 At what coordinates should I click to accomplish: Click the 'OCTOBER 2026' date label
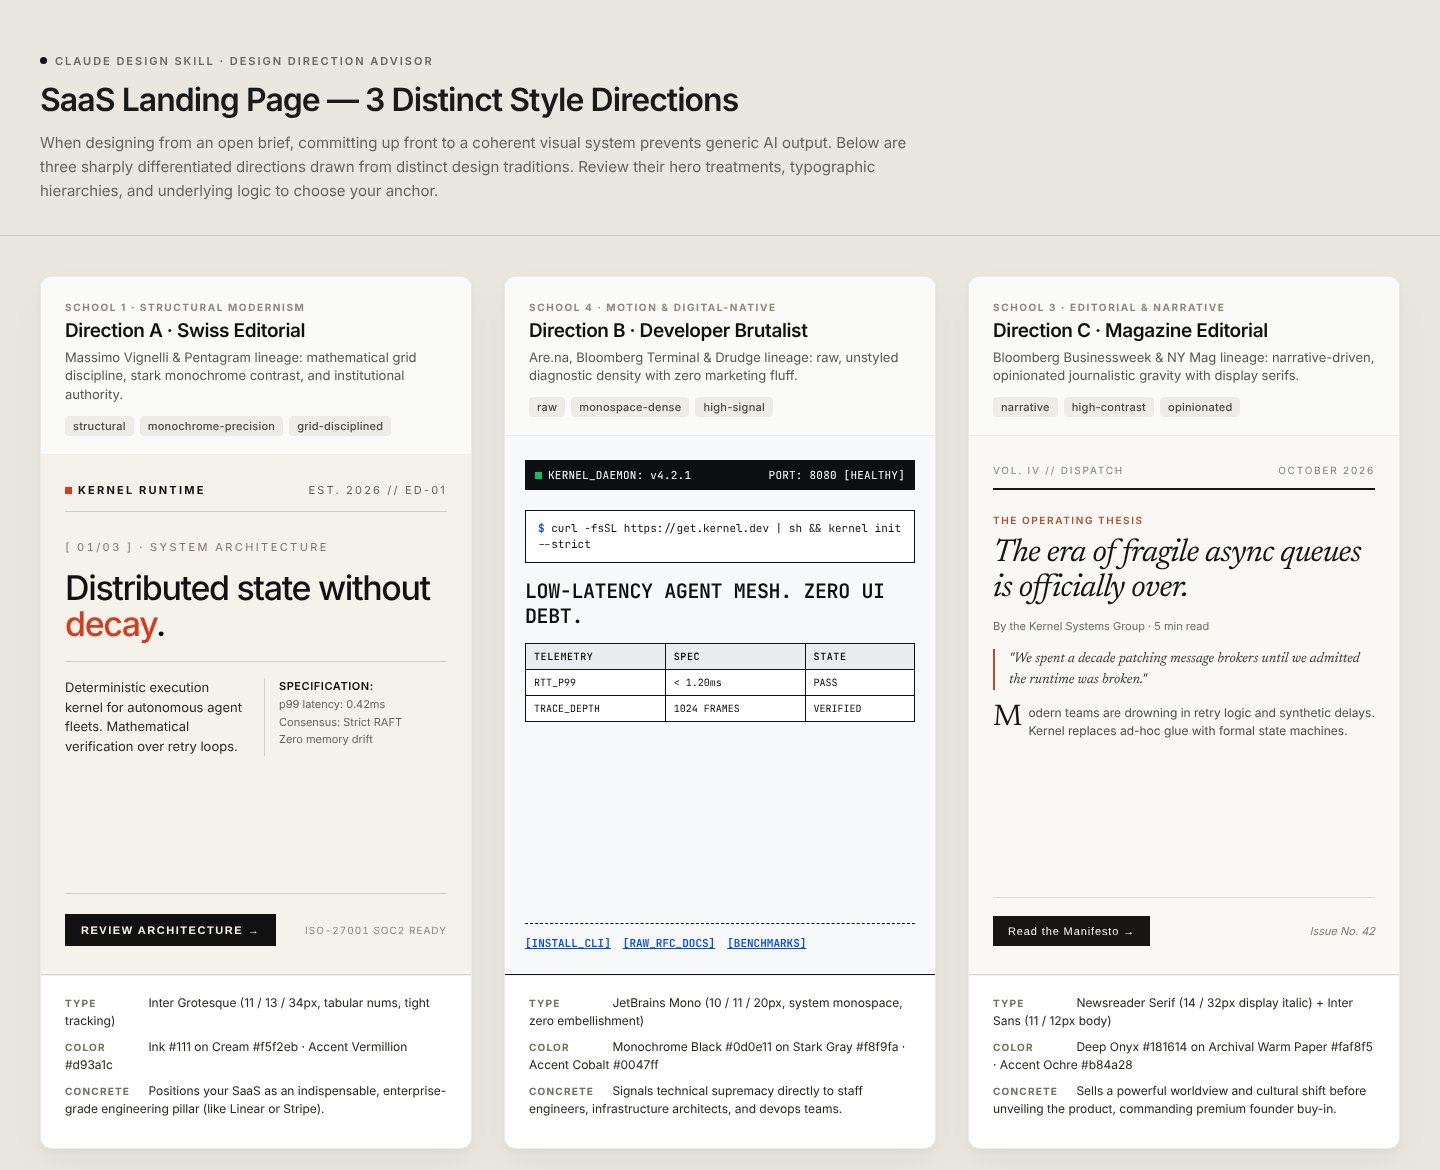click(1326, 470)
